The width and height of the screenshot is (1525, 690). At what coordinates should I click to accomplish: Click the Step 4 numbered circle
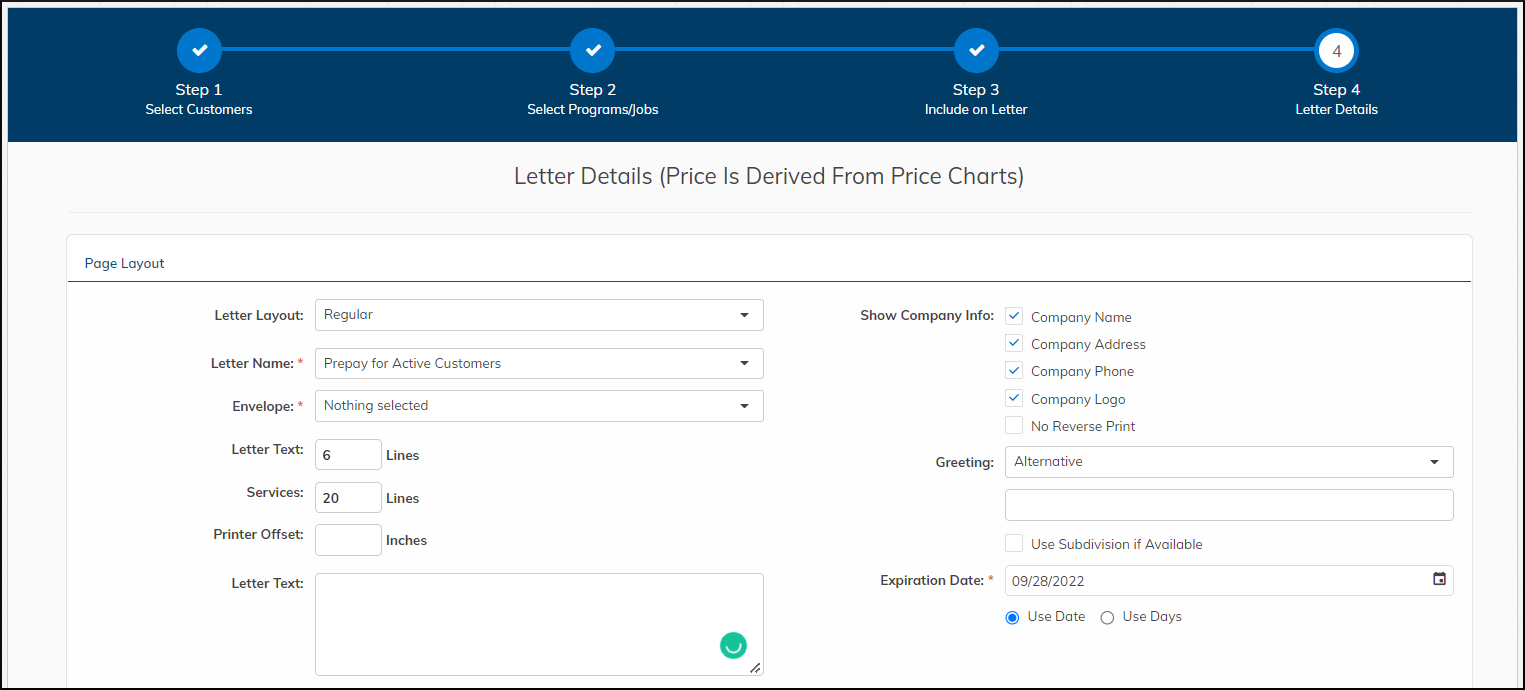(1336, 51)
